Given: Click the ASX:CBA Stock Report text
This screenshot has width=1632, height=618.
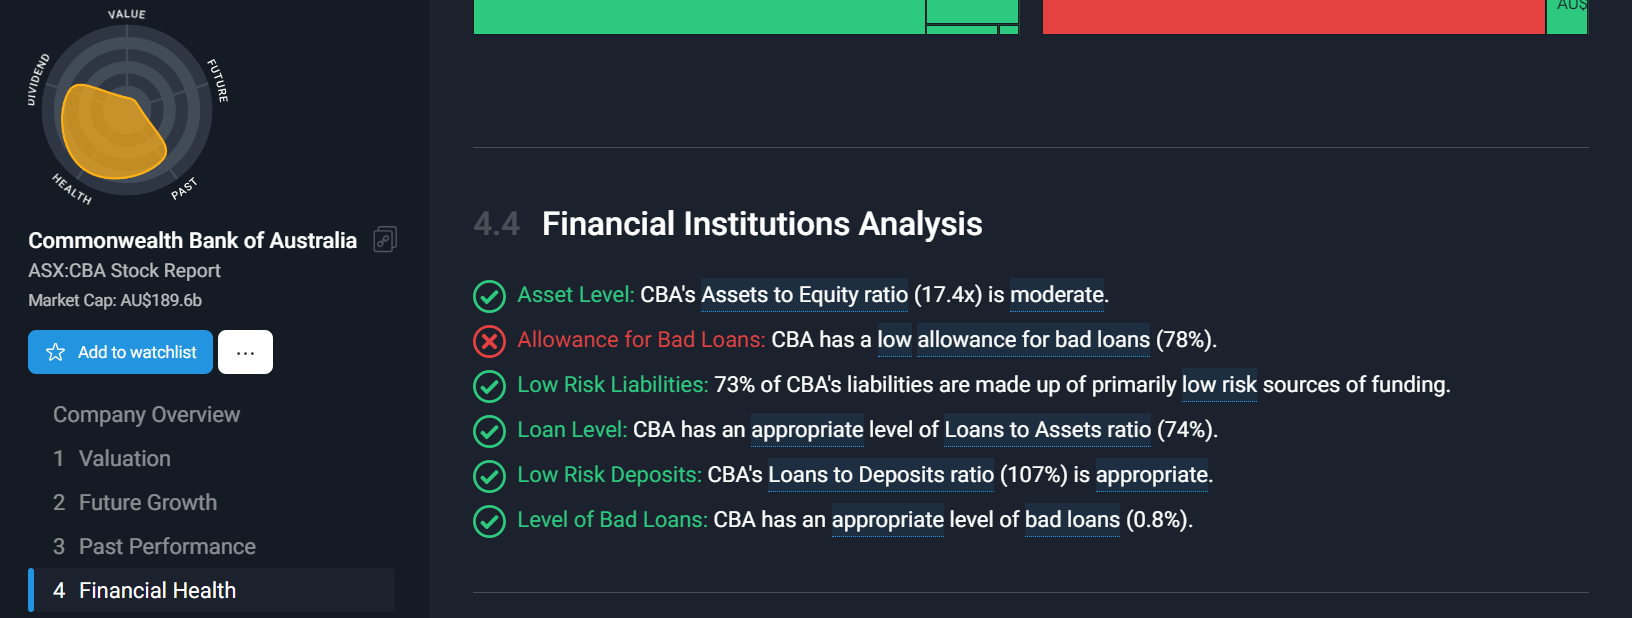Looking at the screenshot, I should point(124,270).
